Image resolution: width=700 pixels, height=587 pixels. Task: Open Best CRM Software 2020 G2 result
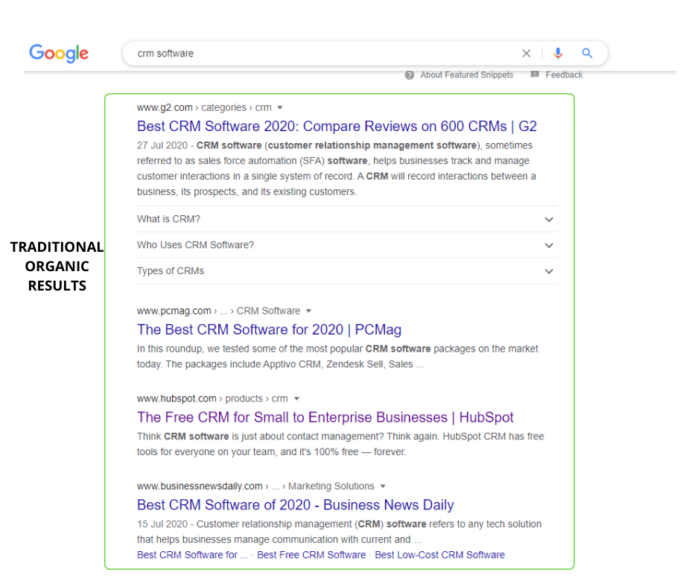pyautogui.click(x=337, y=126)
